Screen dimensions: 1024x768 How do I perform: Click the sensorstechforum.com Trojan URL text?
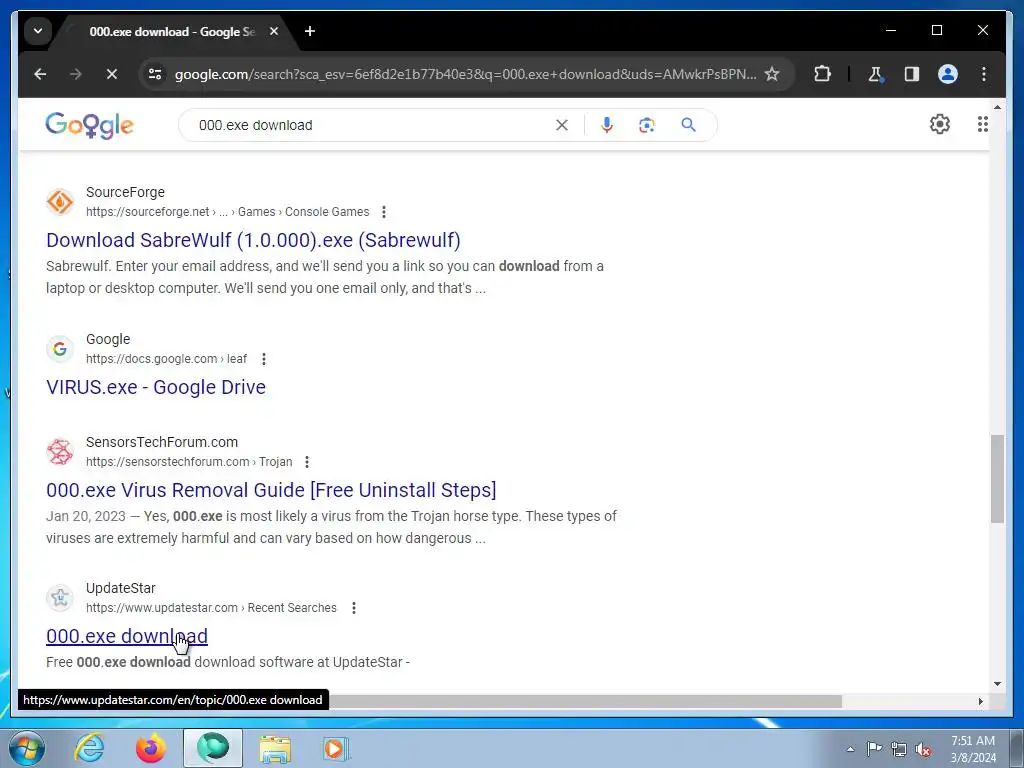pyautogui.click(x=189, y=462)
